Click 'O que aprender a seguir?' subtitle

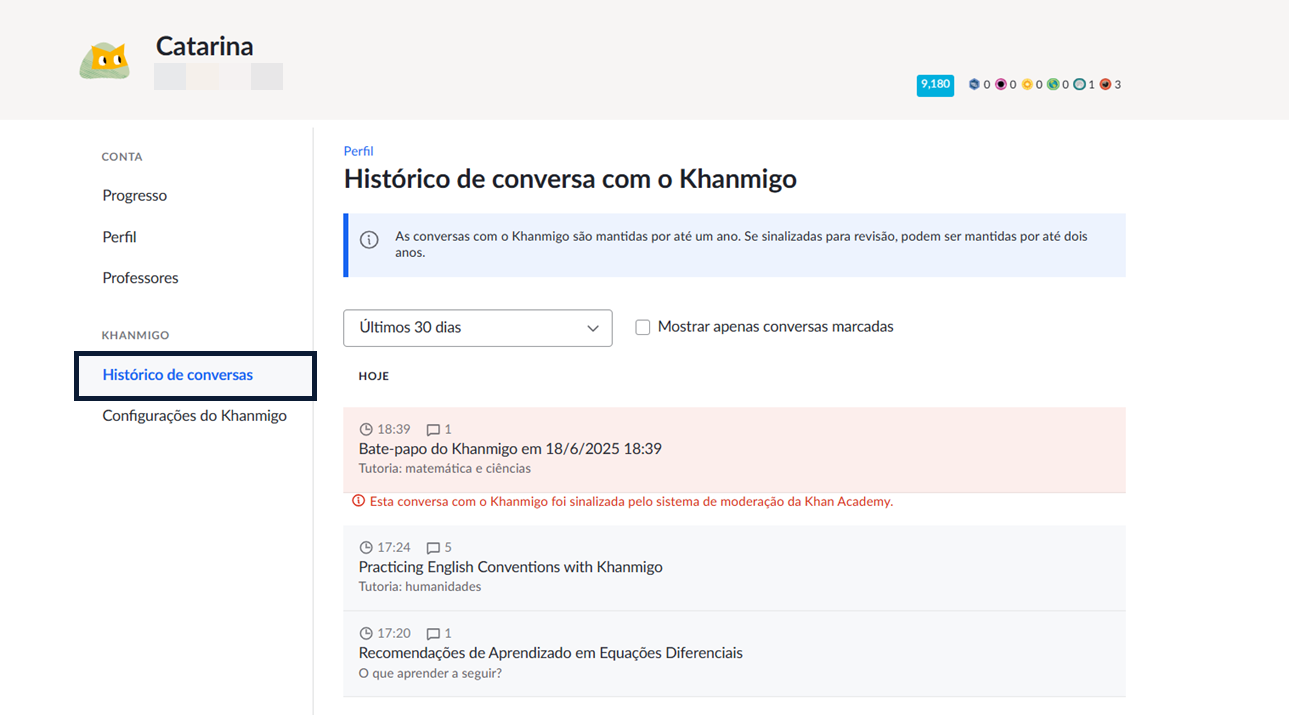click(430, 673)
